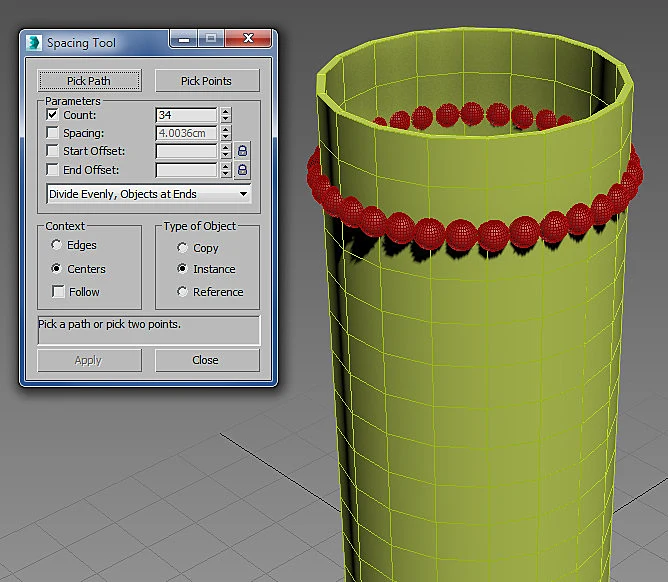Increase the Start Offset spinner
This screenshot has width=668, height=582.
pos(226,147)
